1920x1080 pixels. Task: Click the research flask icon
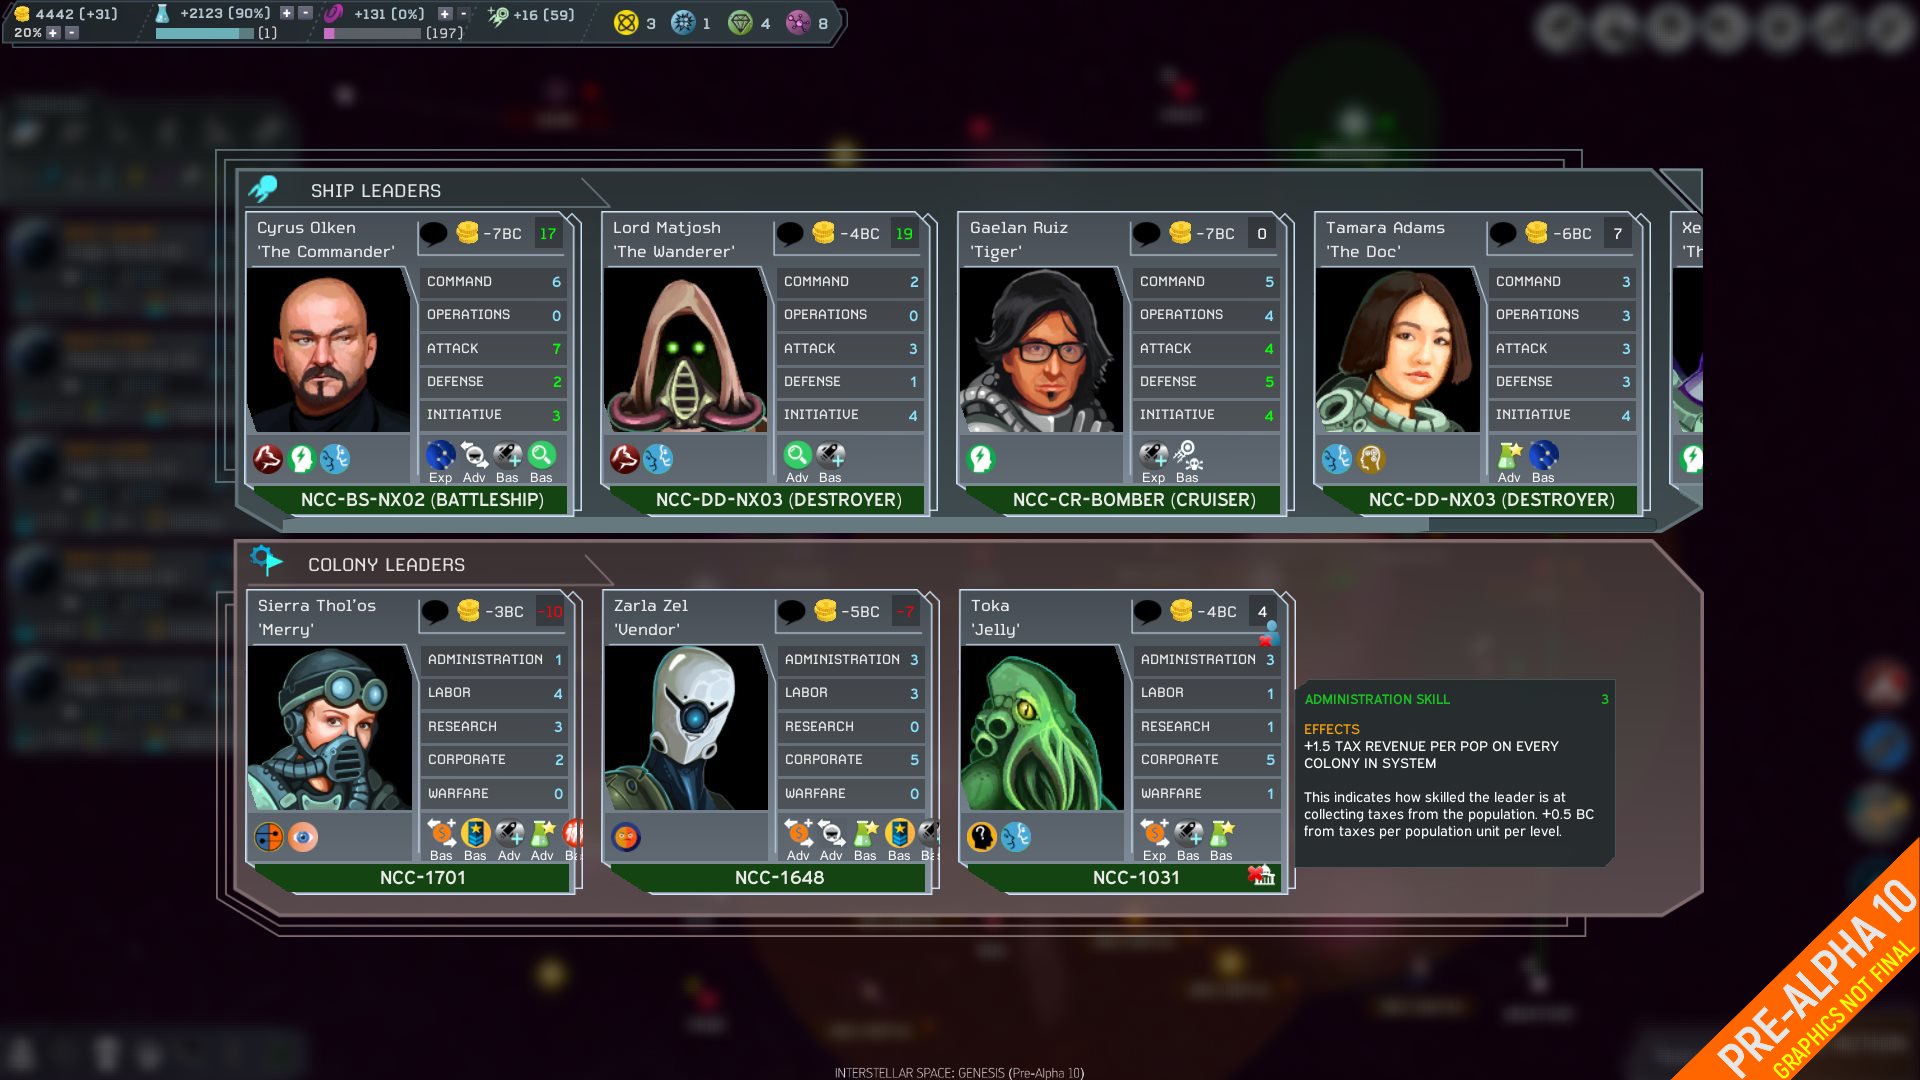pos(162,14)
